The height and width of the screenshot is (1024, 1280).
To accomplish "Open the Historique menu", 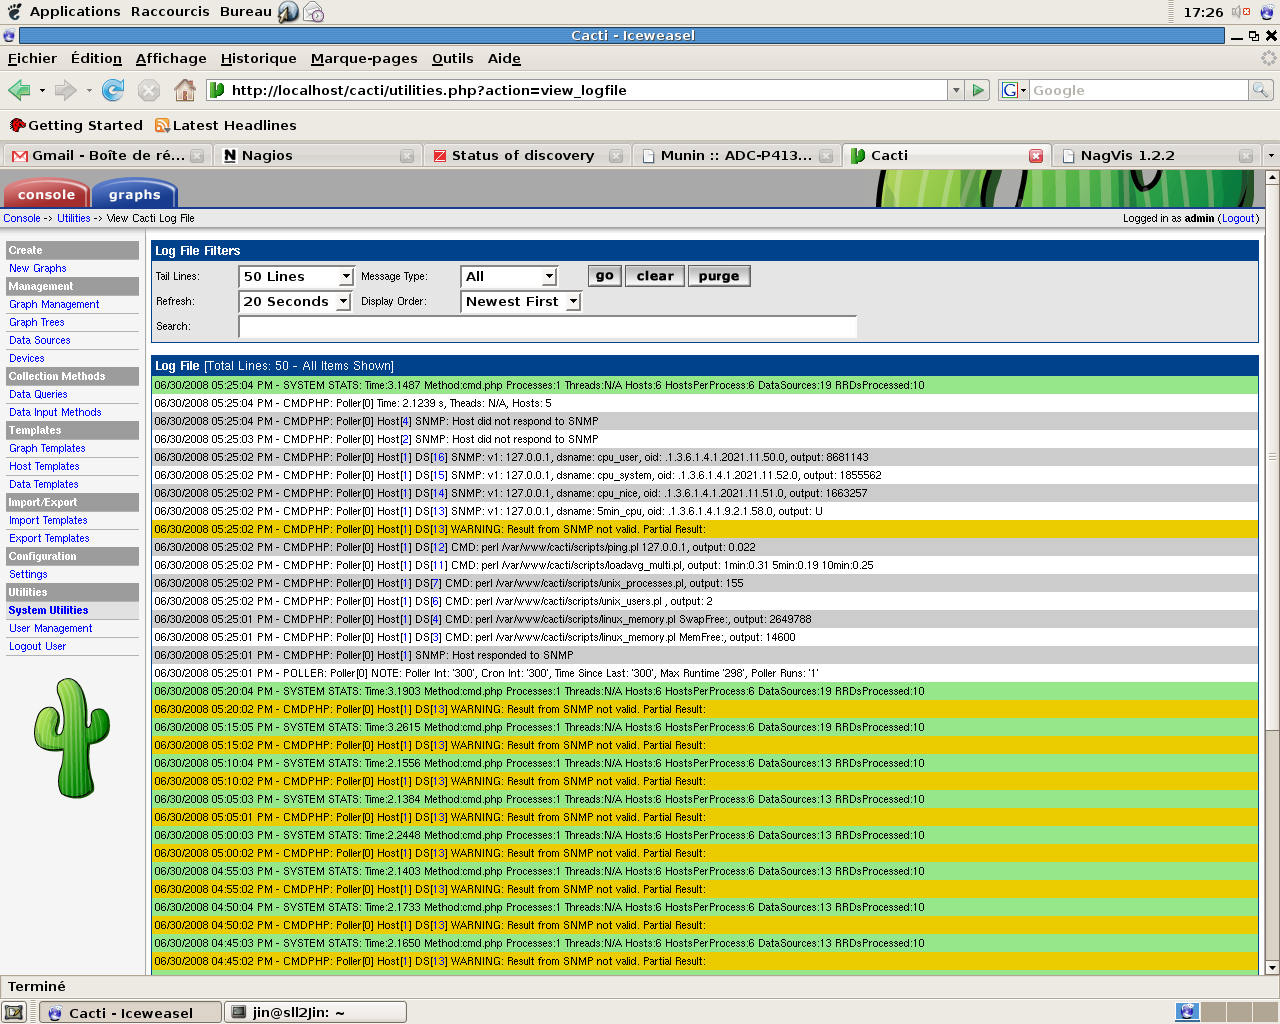I will click(258, 58).
